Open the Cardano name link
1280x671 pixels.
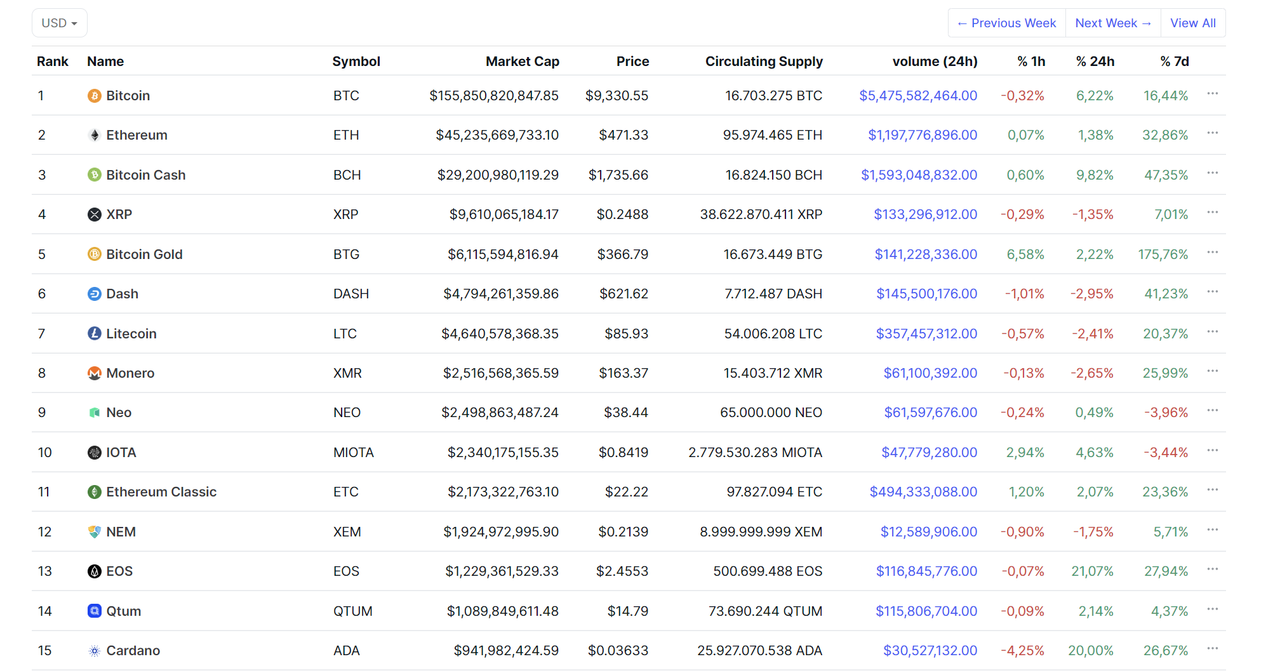point(133,651)
